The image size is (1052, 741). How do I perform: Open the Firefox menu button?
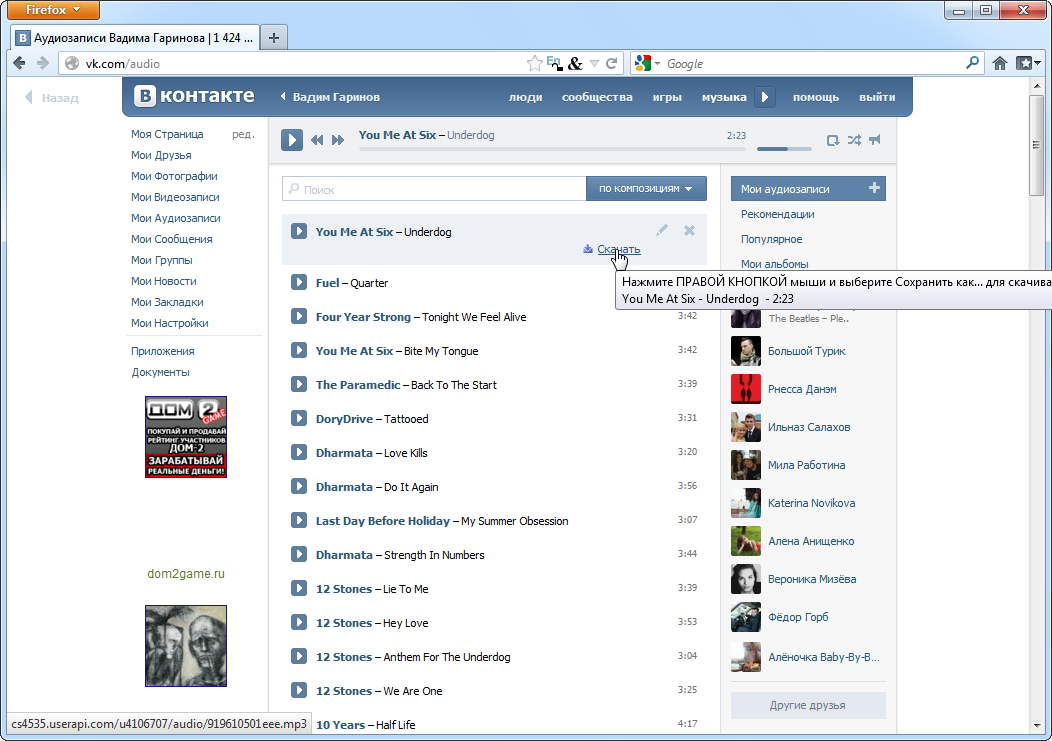(x=52, y=9)
